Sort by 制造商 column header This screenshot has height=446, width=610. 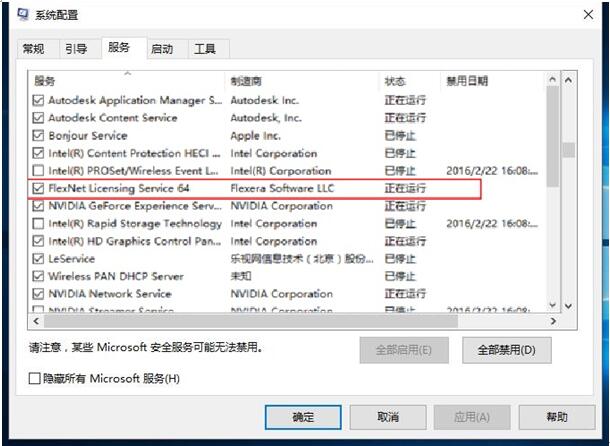click(301, 81)
